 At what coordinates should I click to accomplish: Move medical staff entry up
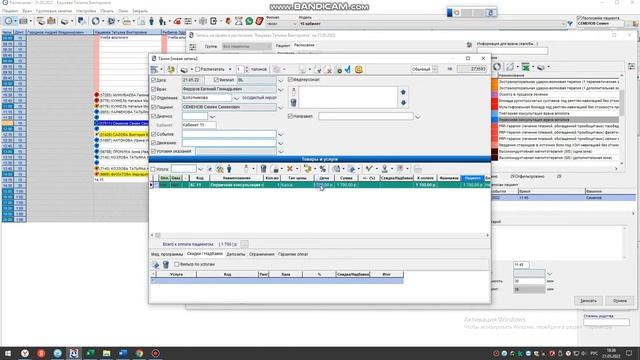click(403, 92)
